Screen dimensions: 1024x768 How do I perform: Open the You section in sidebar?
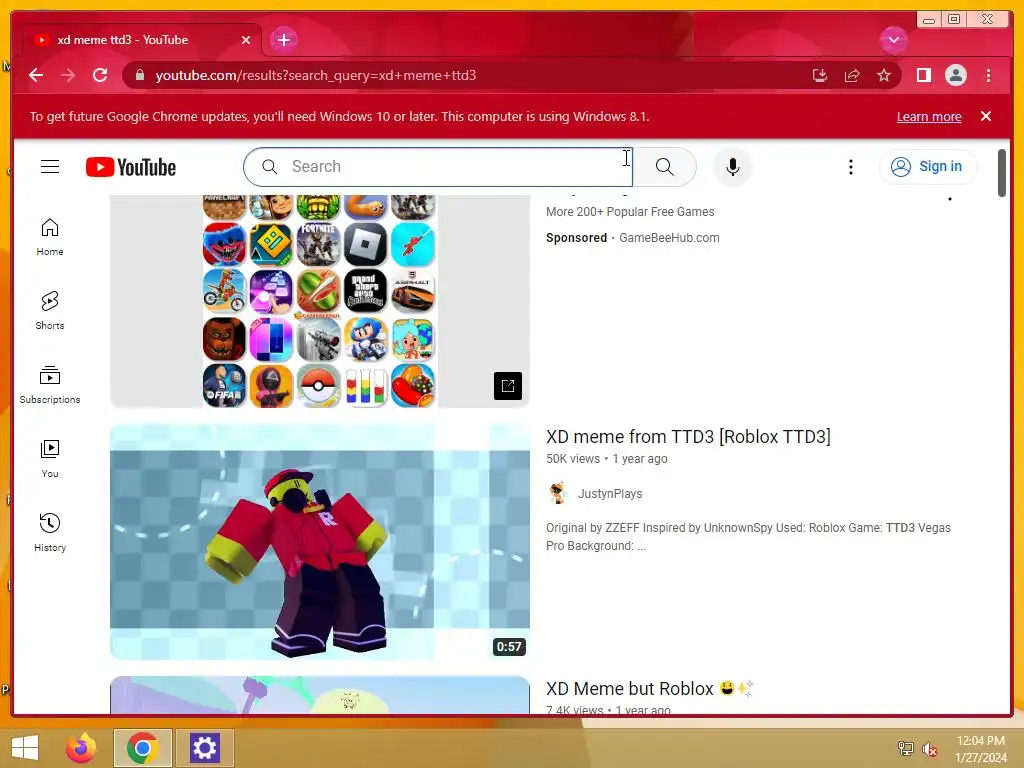[x=50, y=459]
